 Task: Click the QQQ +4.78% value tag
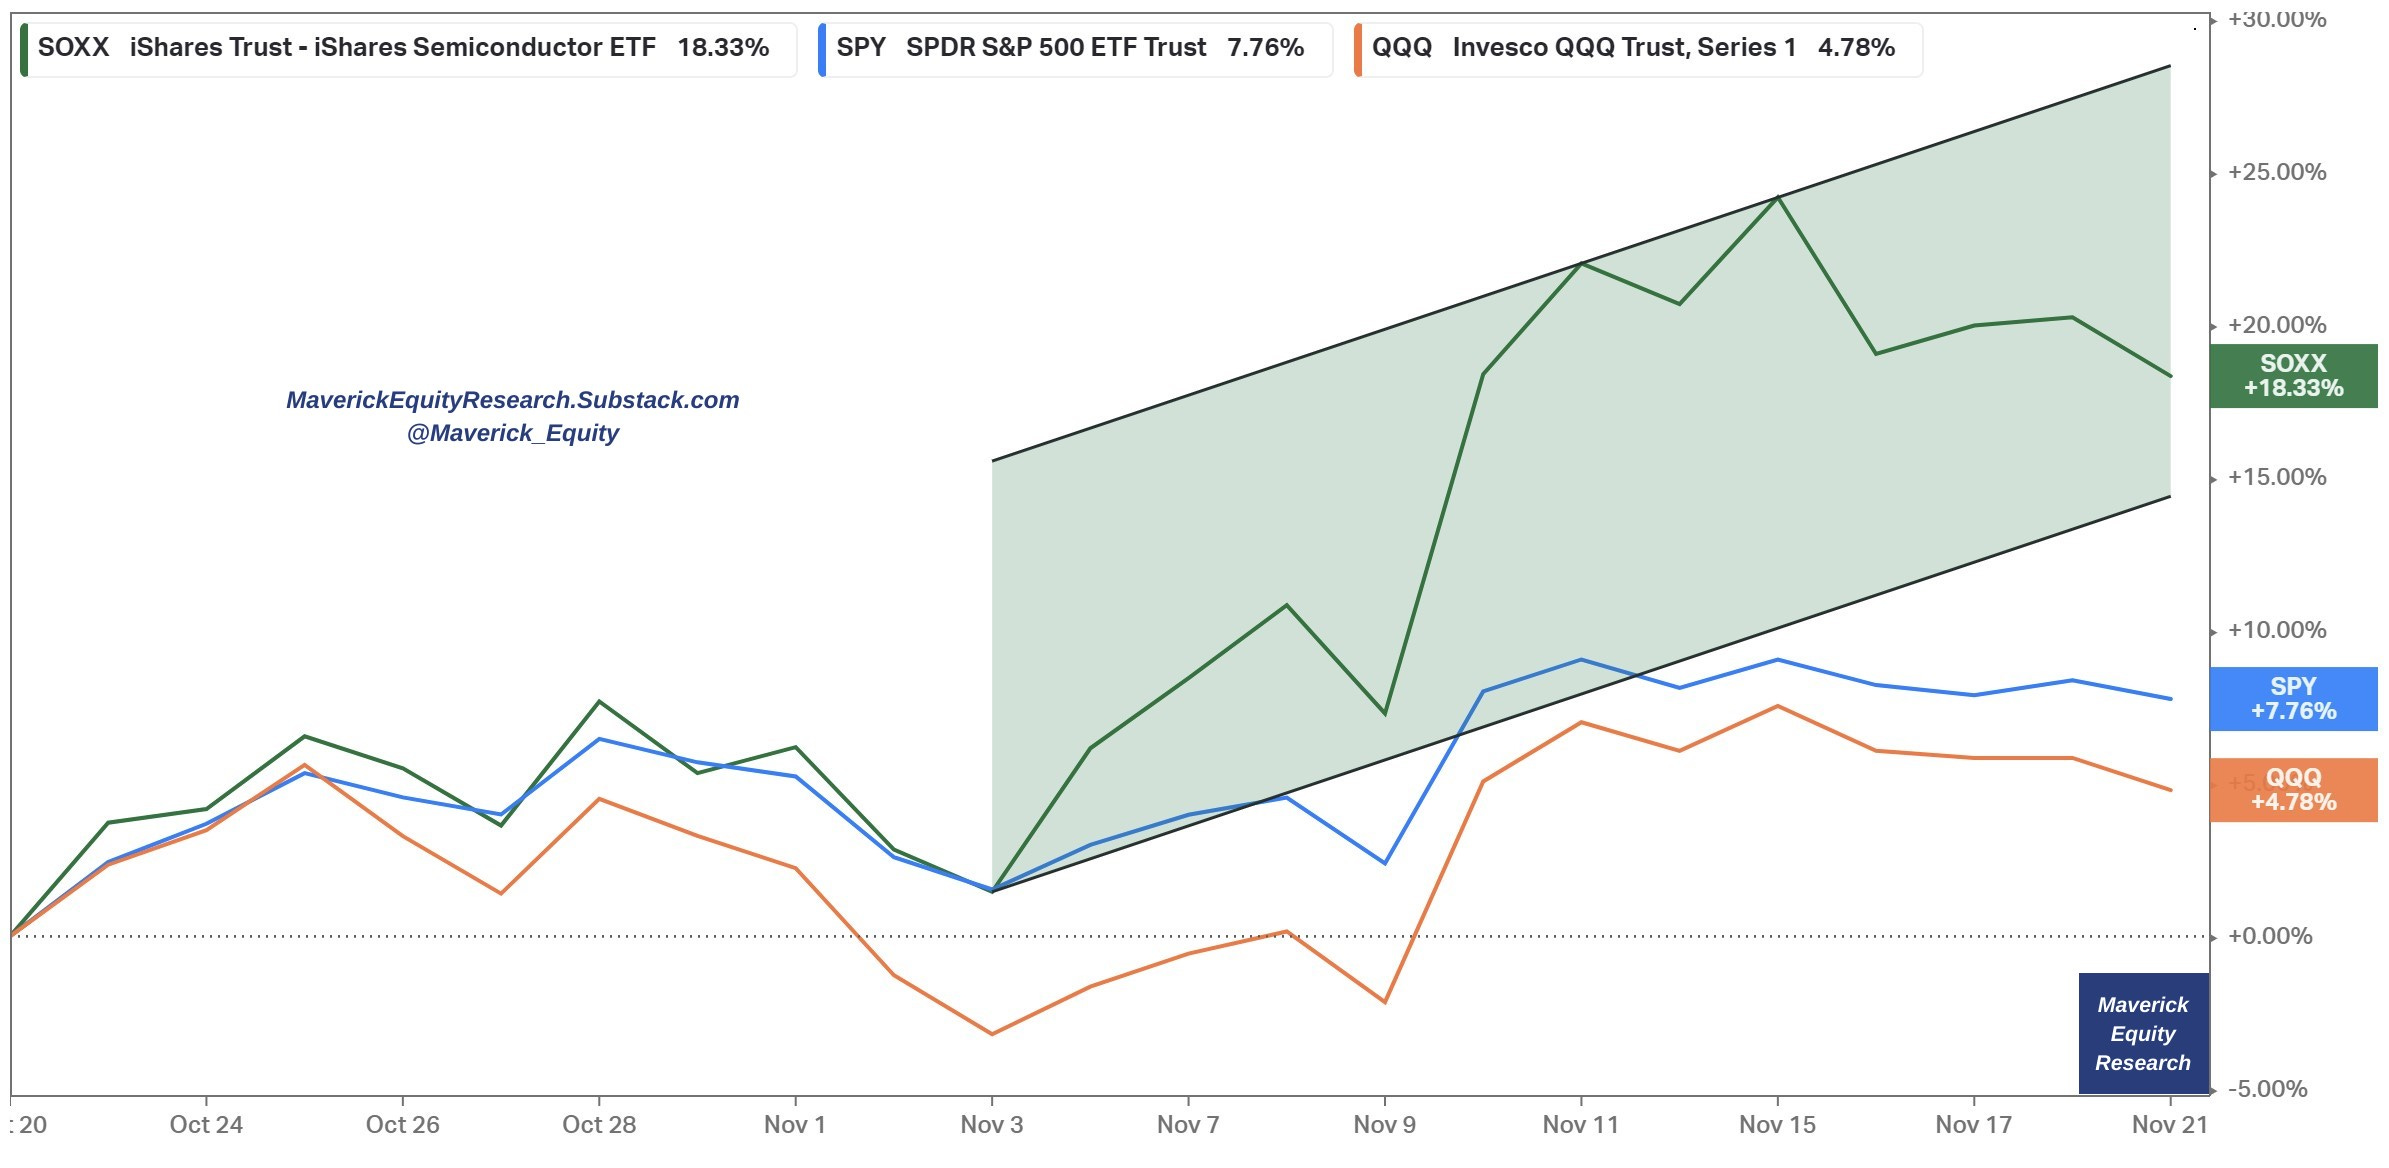[2293, 790]
